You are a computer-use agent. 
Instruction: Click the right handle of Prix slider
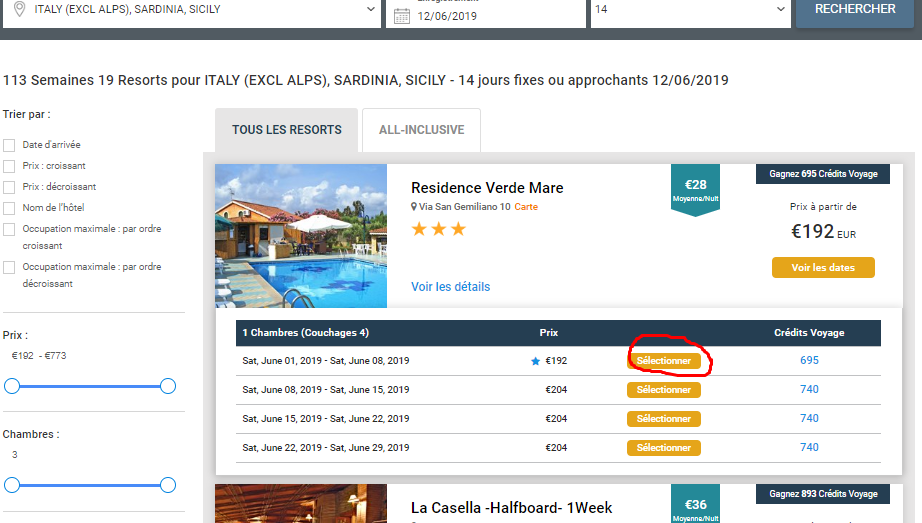(x=168, y=386)
